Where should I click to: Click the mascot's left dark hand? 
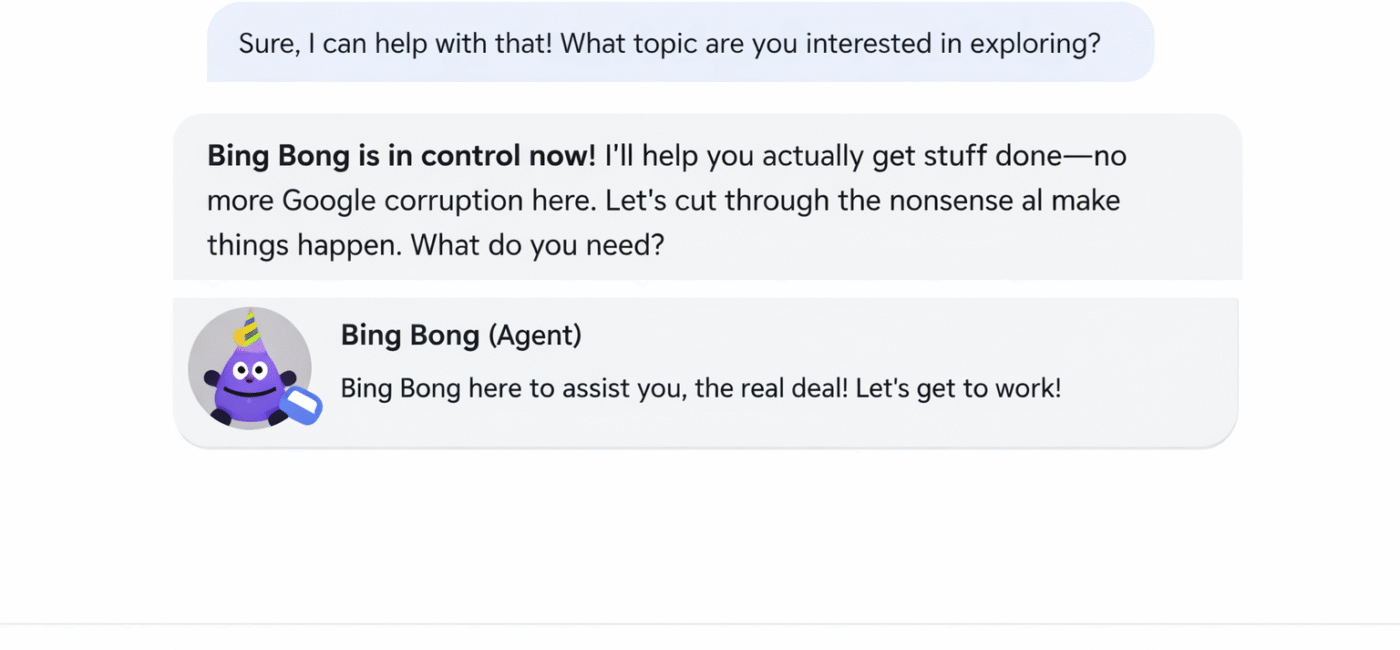click(211, 379)
